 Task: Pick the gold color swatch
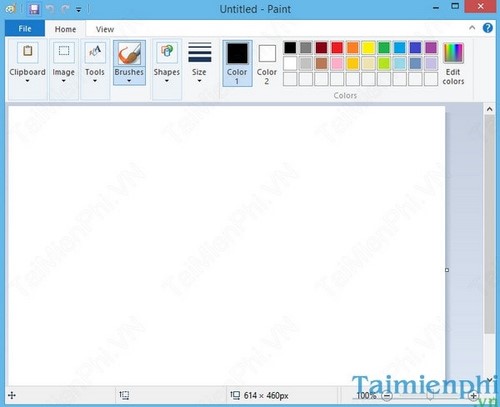click(353, 63)
